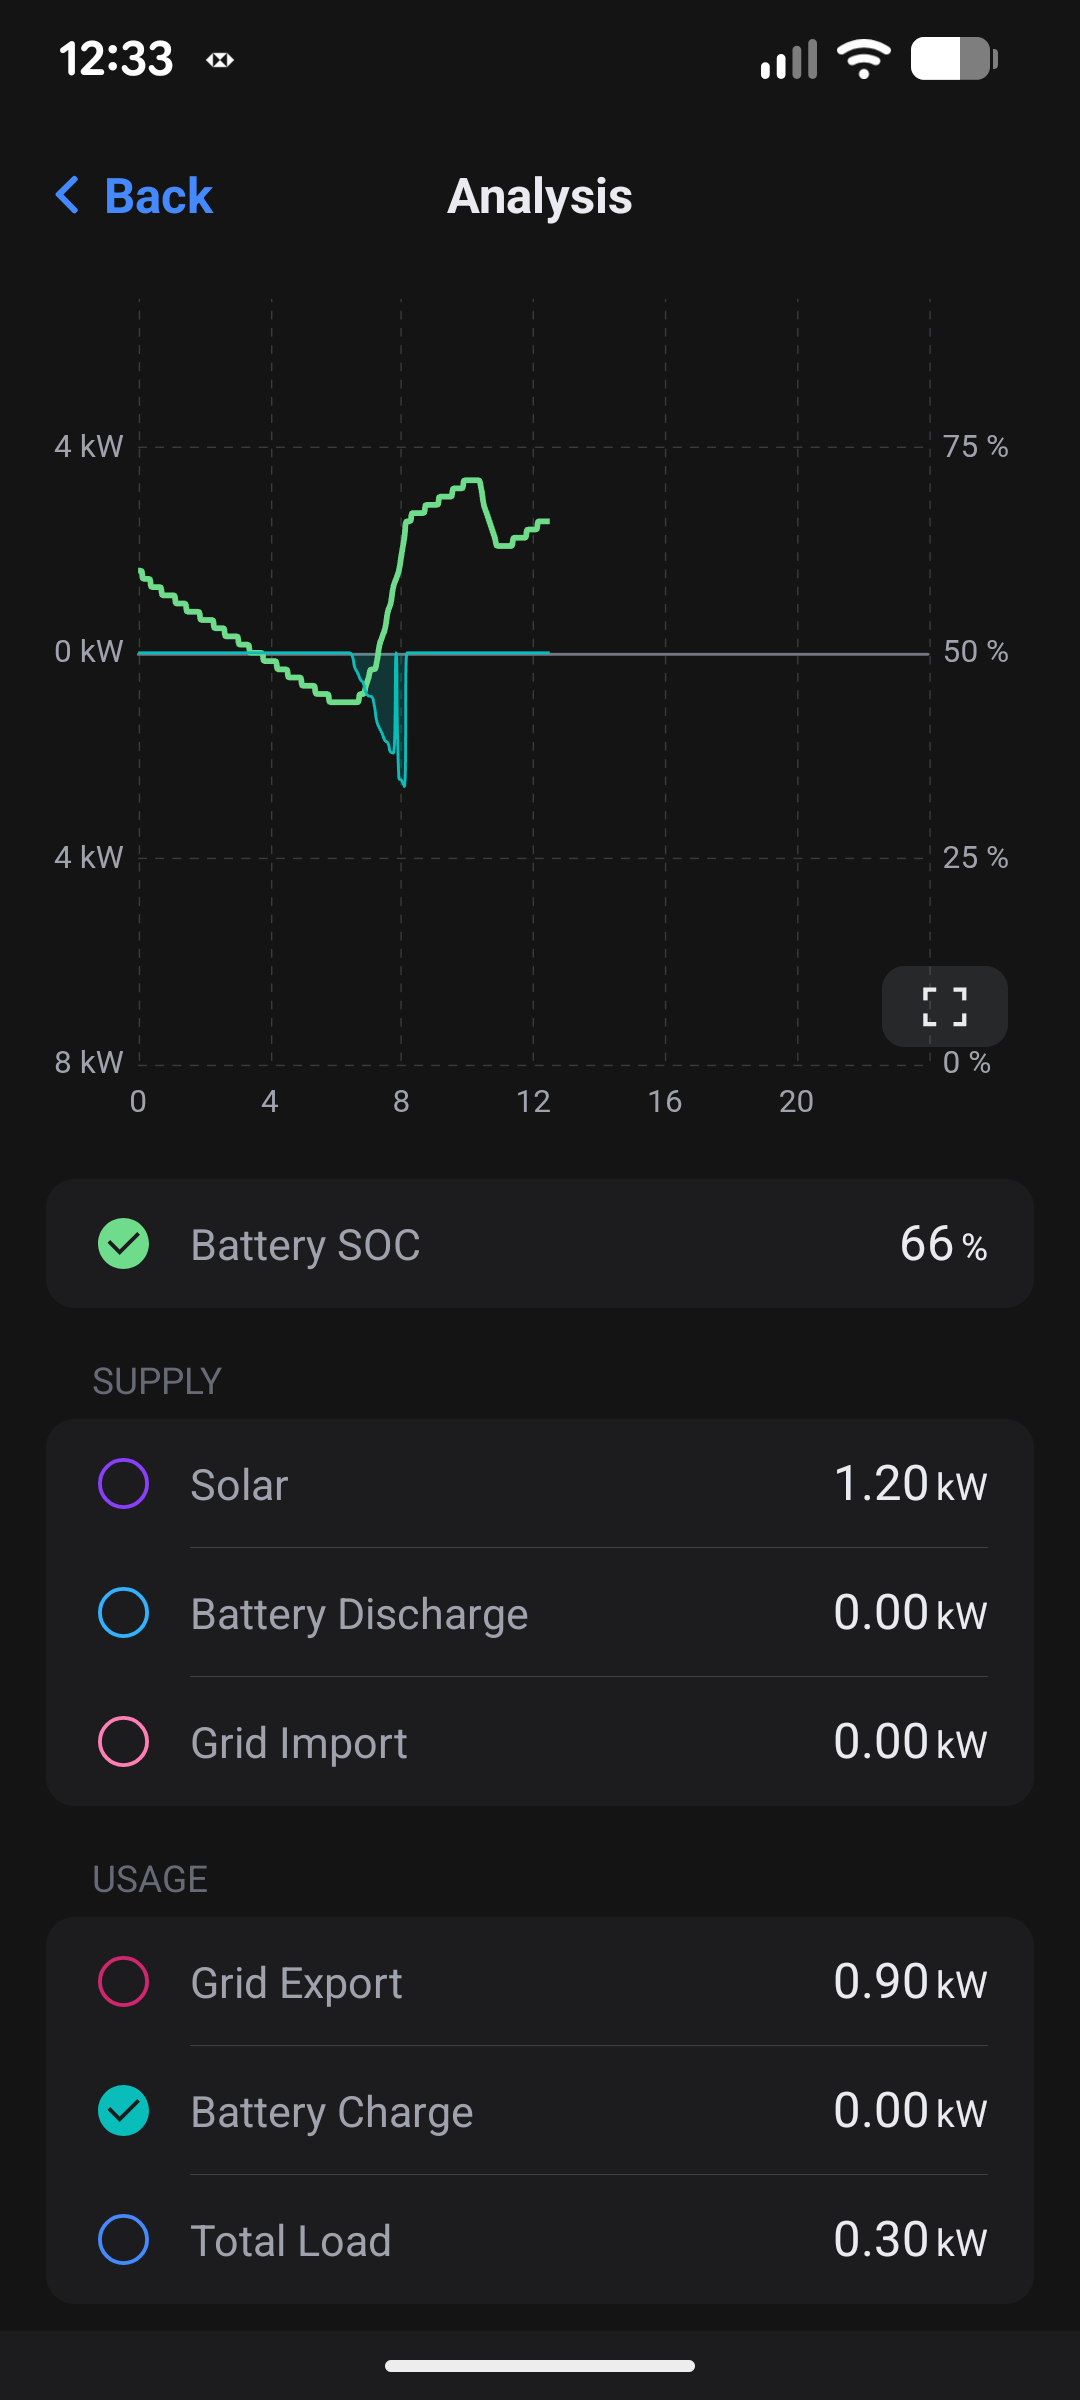Tap the 12 hour mark on chart axis

coord(533,1101)
